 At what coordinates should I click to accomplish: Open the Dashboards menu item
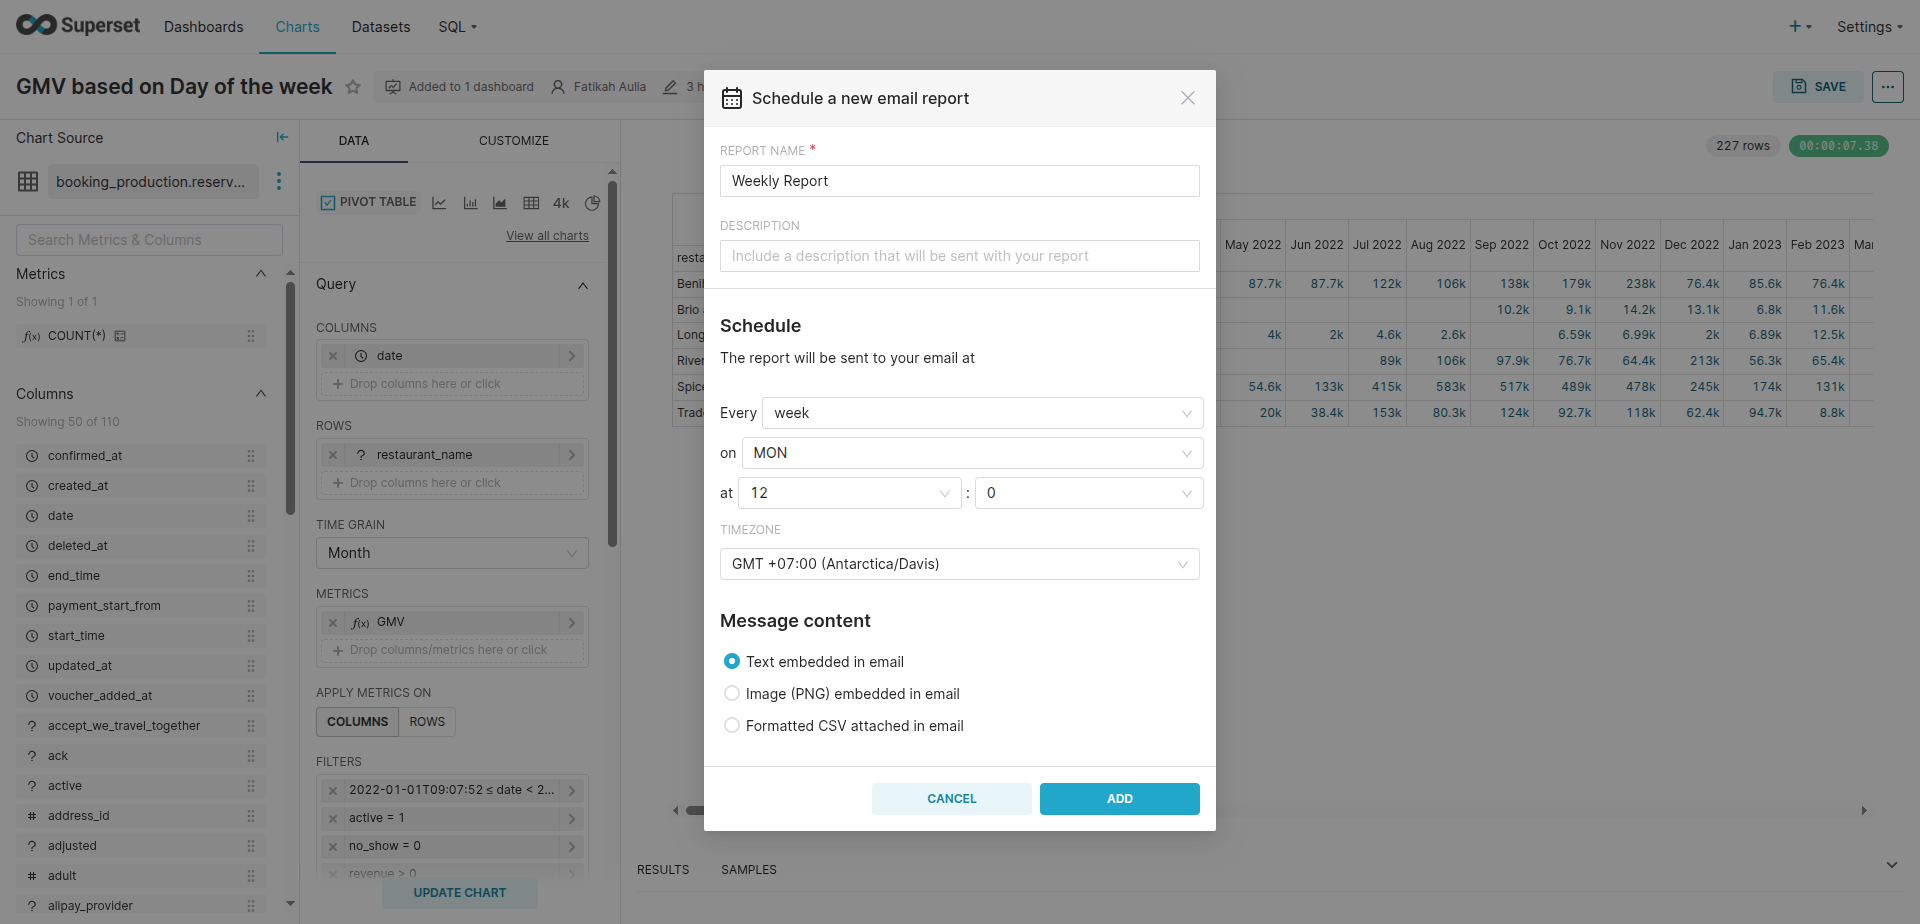pos(203,27)
